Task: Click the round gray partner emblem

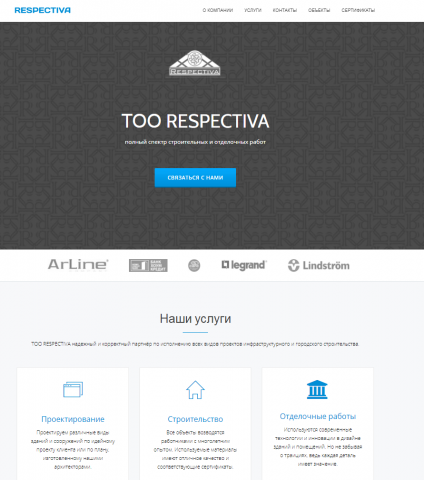Action: pyautogui.click(x=194, y=265)
